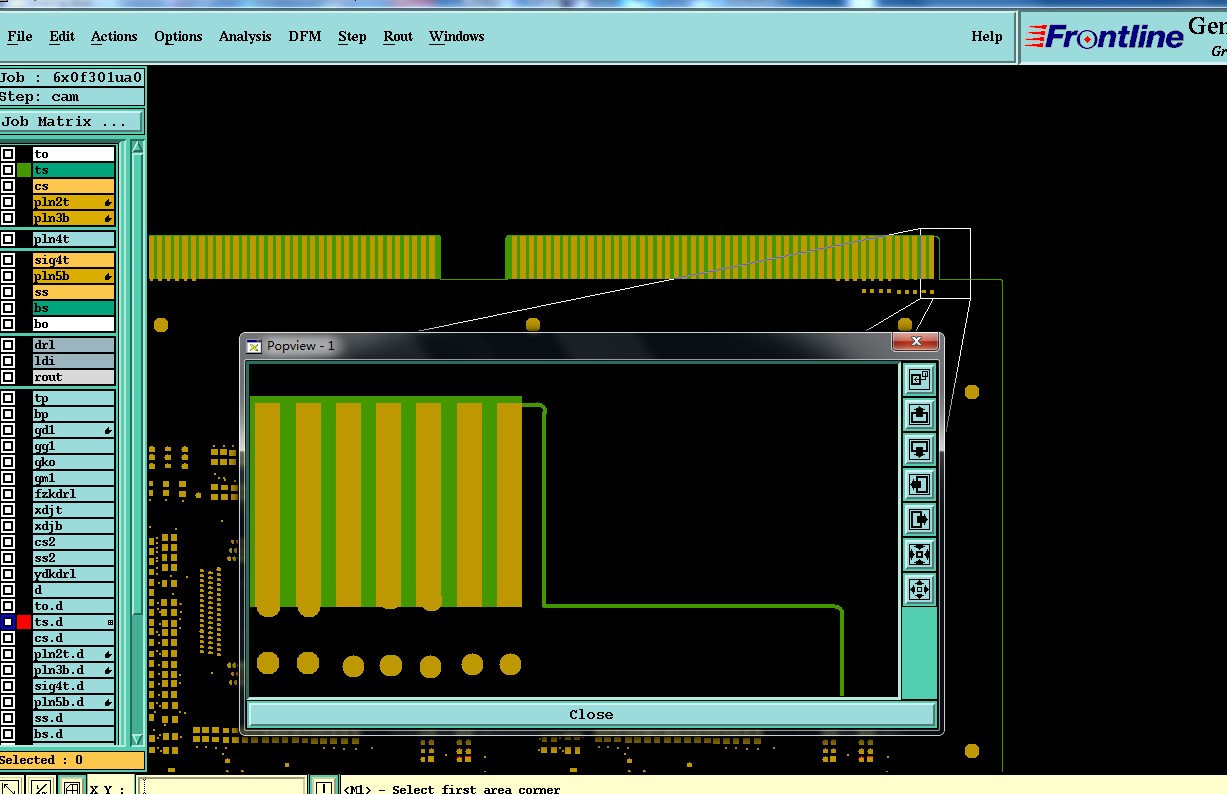Click the hand marker on the pln2t layer
1227x794 pixels.
(x=108, y=202)
